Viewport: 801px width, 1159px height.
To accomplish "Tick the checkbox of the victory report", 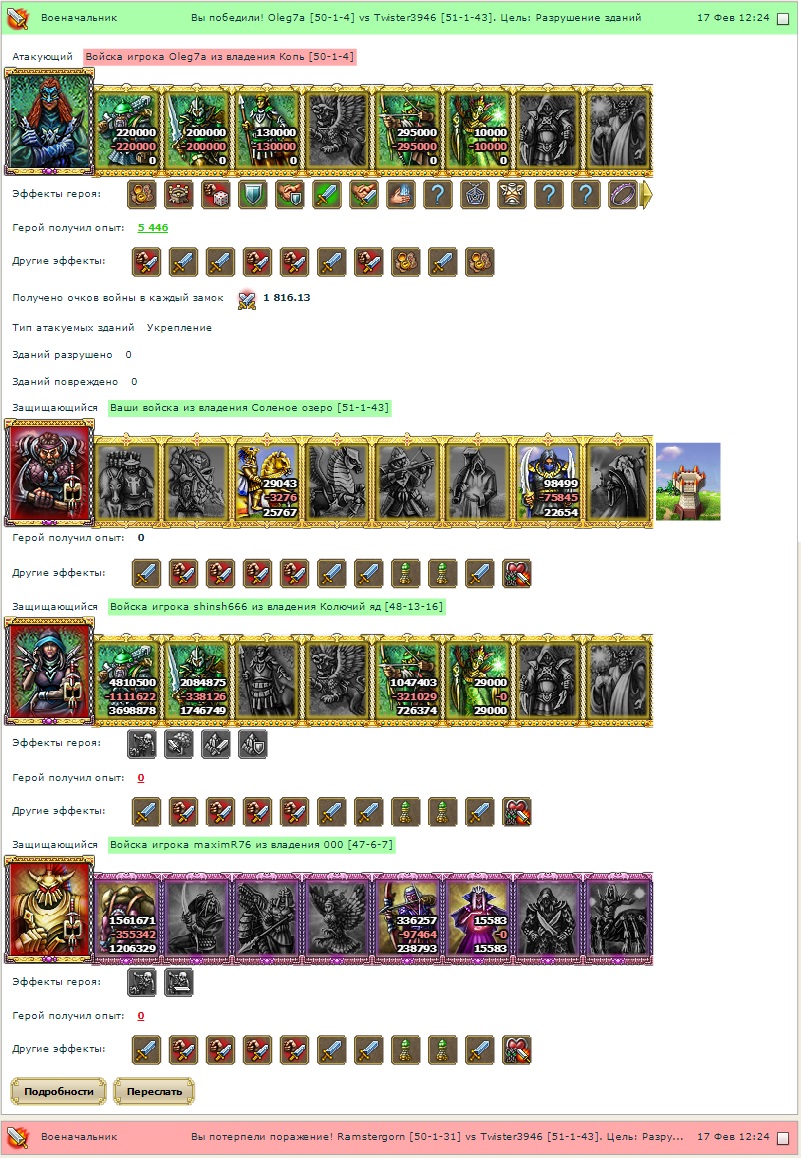I will coord(783,18).
